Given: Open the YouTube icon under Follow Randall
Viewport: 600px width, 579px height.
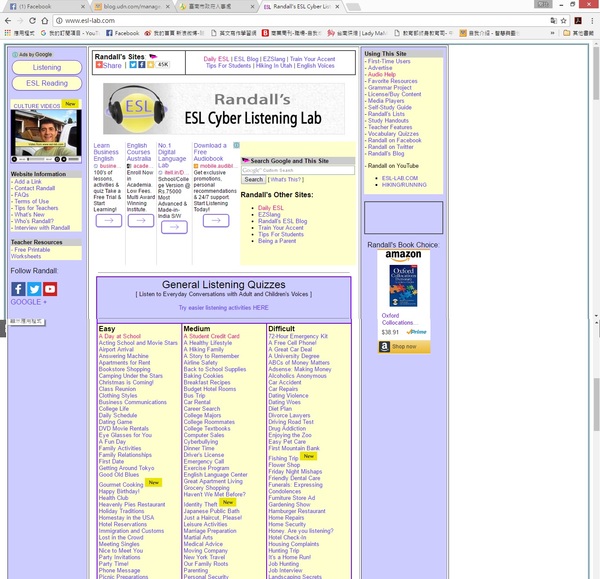Looking at the screenshot, I should click(50, 289).
